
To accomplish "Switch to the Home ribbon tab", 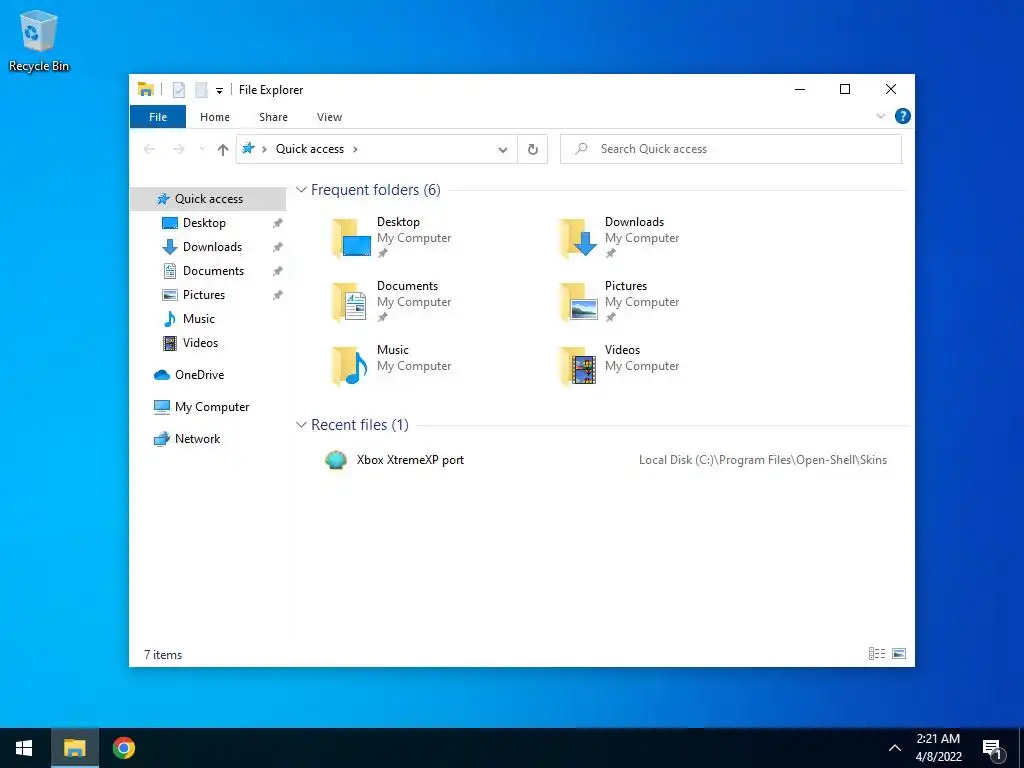I will click(x=215, y=117).
